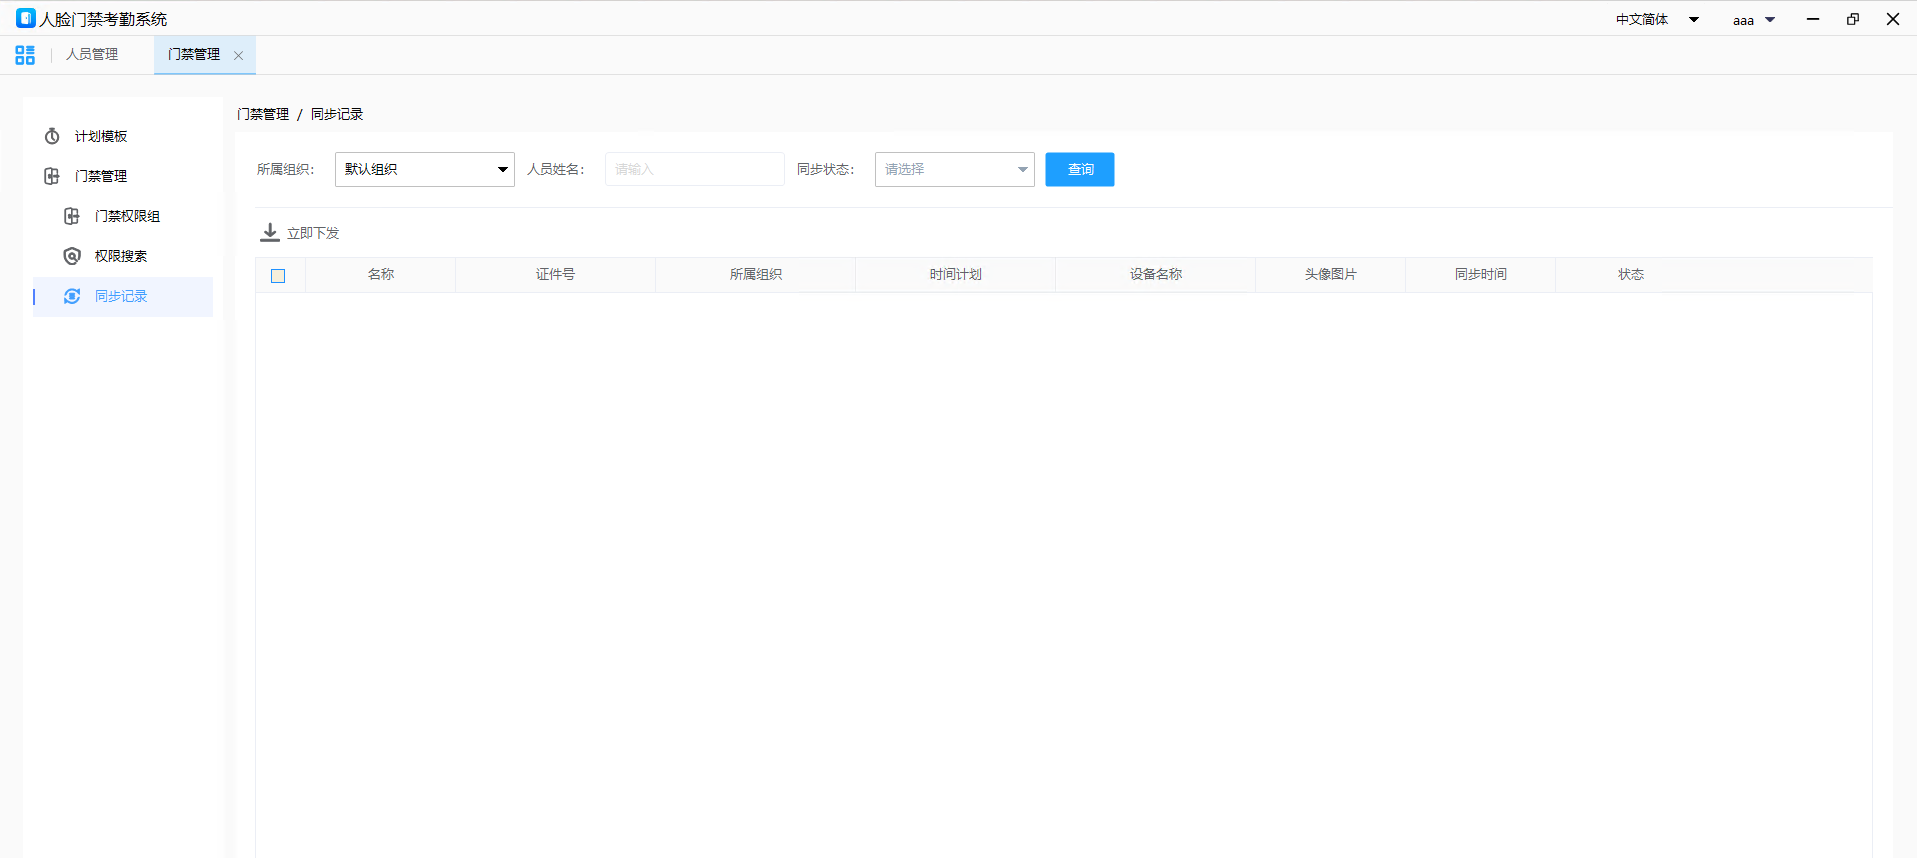Focus the 人员姓名 input field

click(x=694, y=170)
